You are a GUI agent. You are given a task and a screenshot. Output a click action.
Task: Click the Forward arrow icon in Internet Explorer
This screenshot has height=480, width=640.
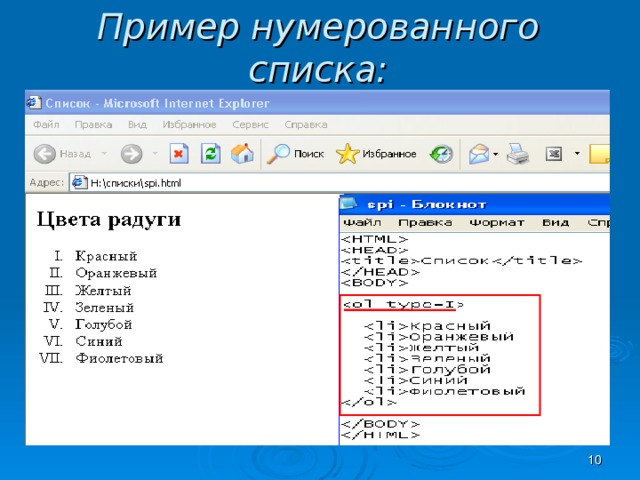131,154
